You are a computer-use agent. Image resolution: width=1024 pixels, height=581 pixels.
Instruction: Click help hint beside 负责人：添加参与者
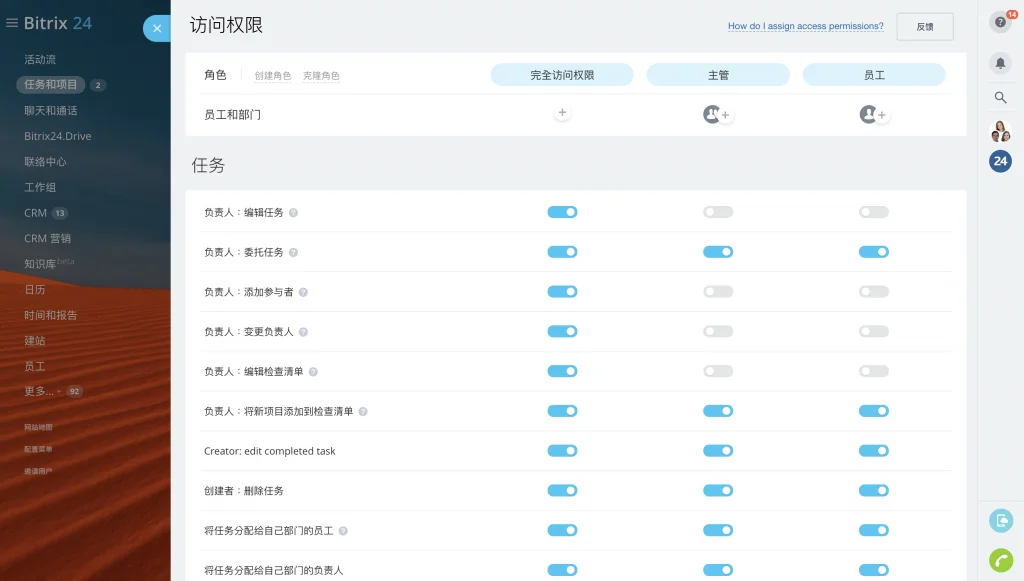[303, 292]
